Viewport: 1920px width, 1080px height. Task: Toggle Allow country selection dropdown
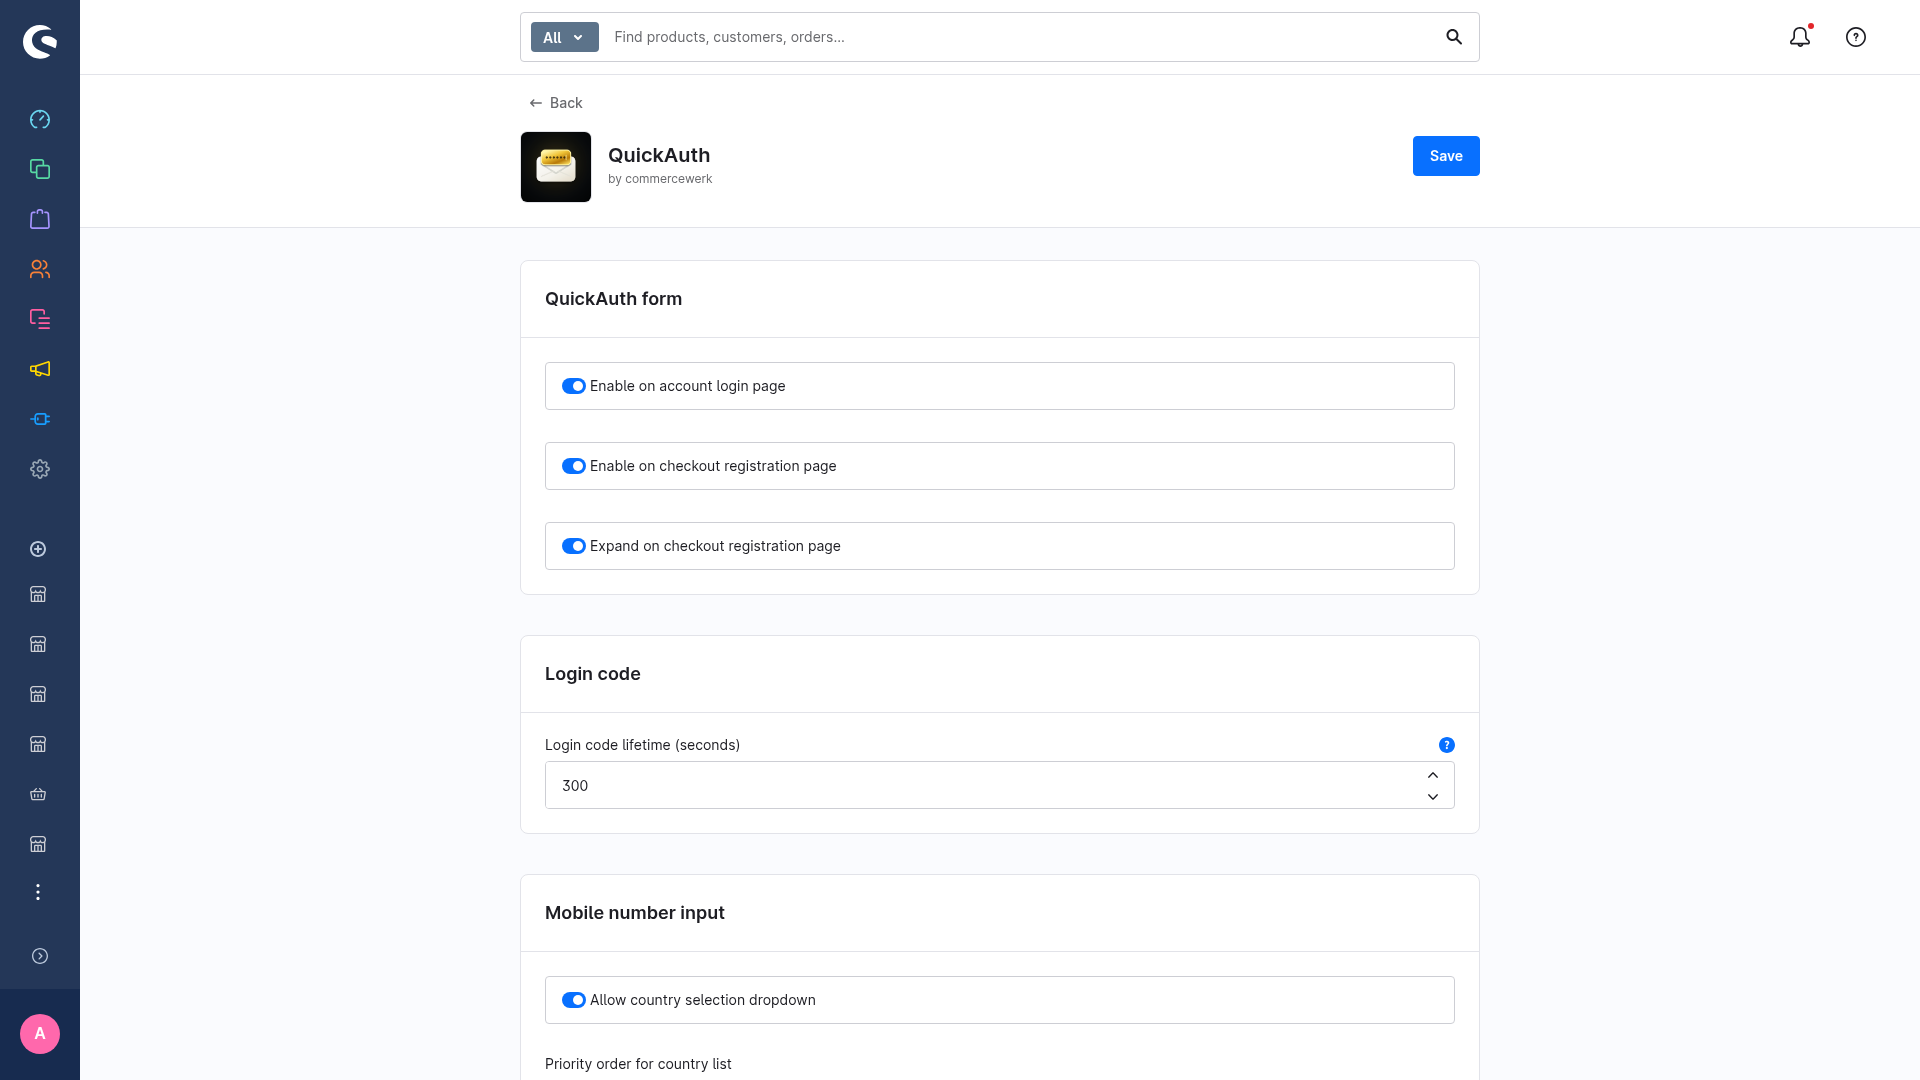click(573, 1000)
